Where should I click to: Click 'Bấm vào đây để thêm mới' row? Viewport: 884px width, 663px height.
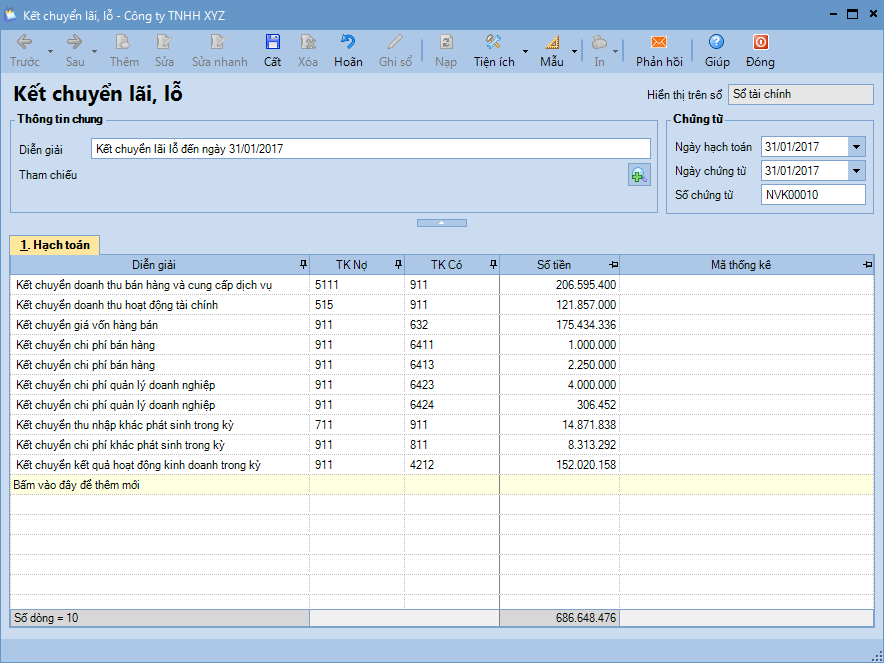click(x=160, y=485)
